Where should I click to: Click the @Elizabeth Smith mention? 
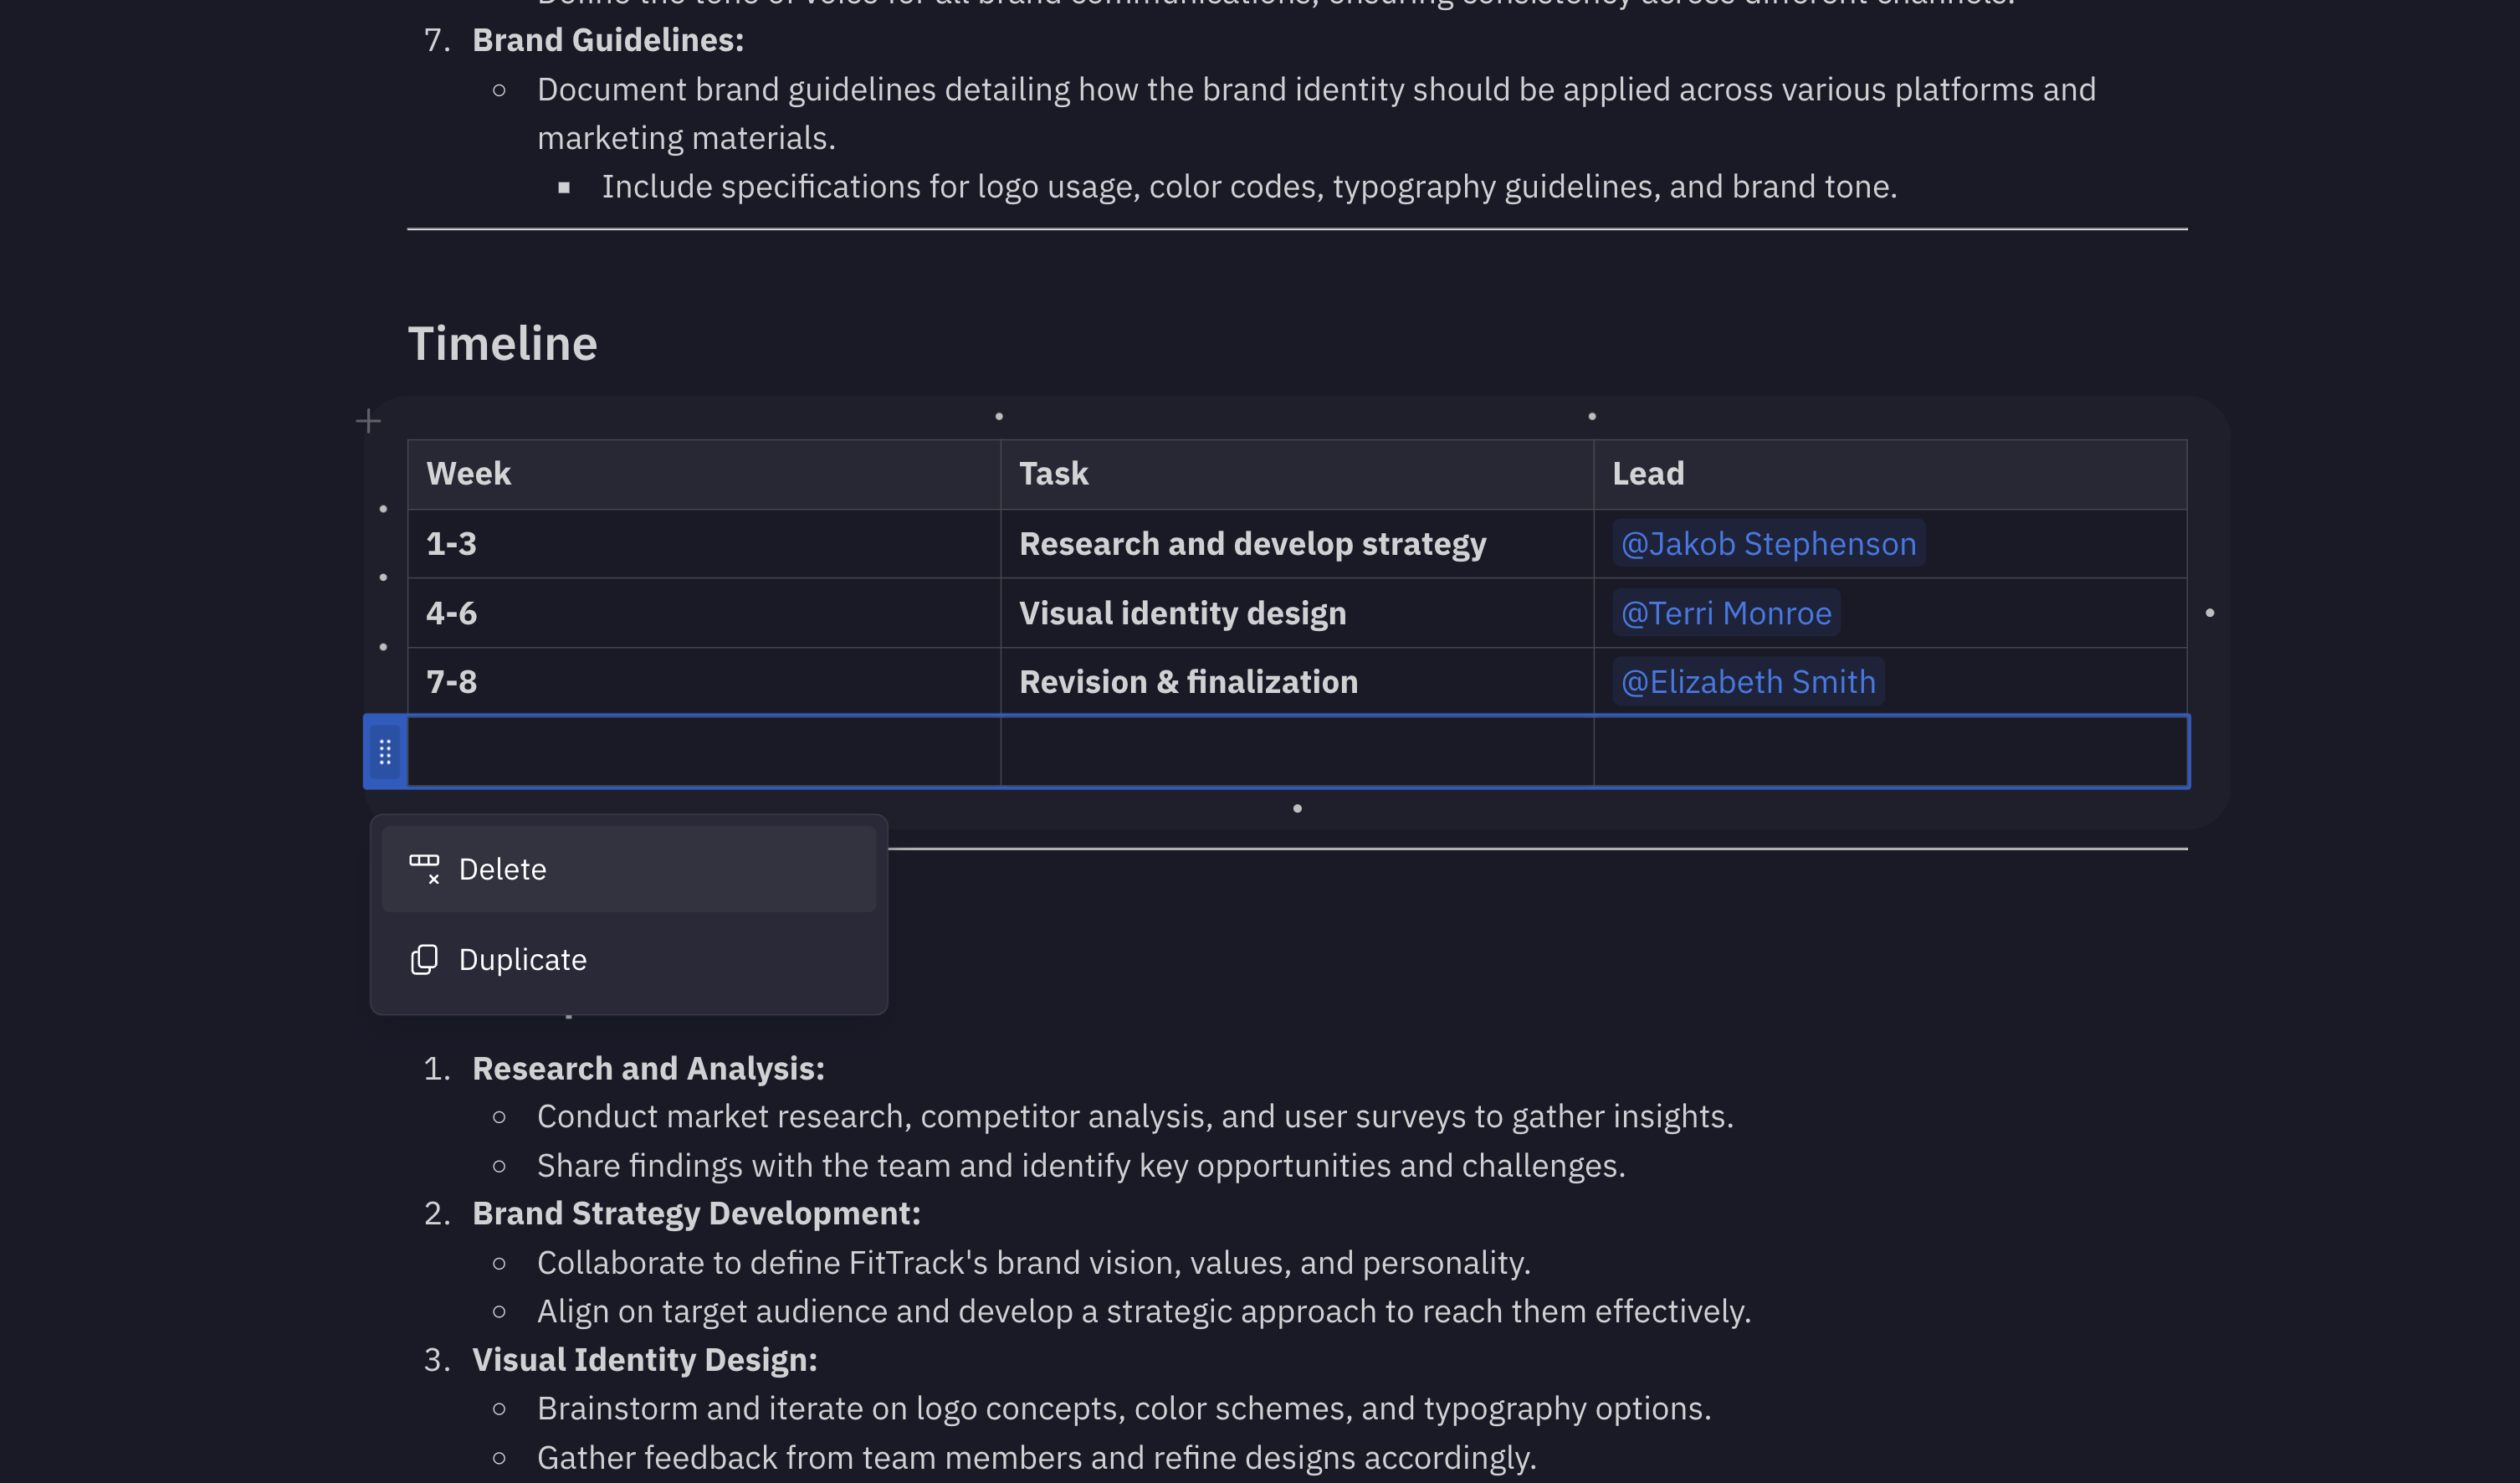(x=1747, y=681)
